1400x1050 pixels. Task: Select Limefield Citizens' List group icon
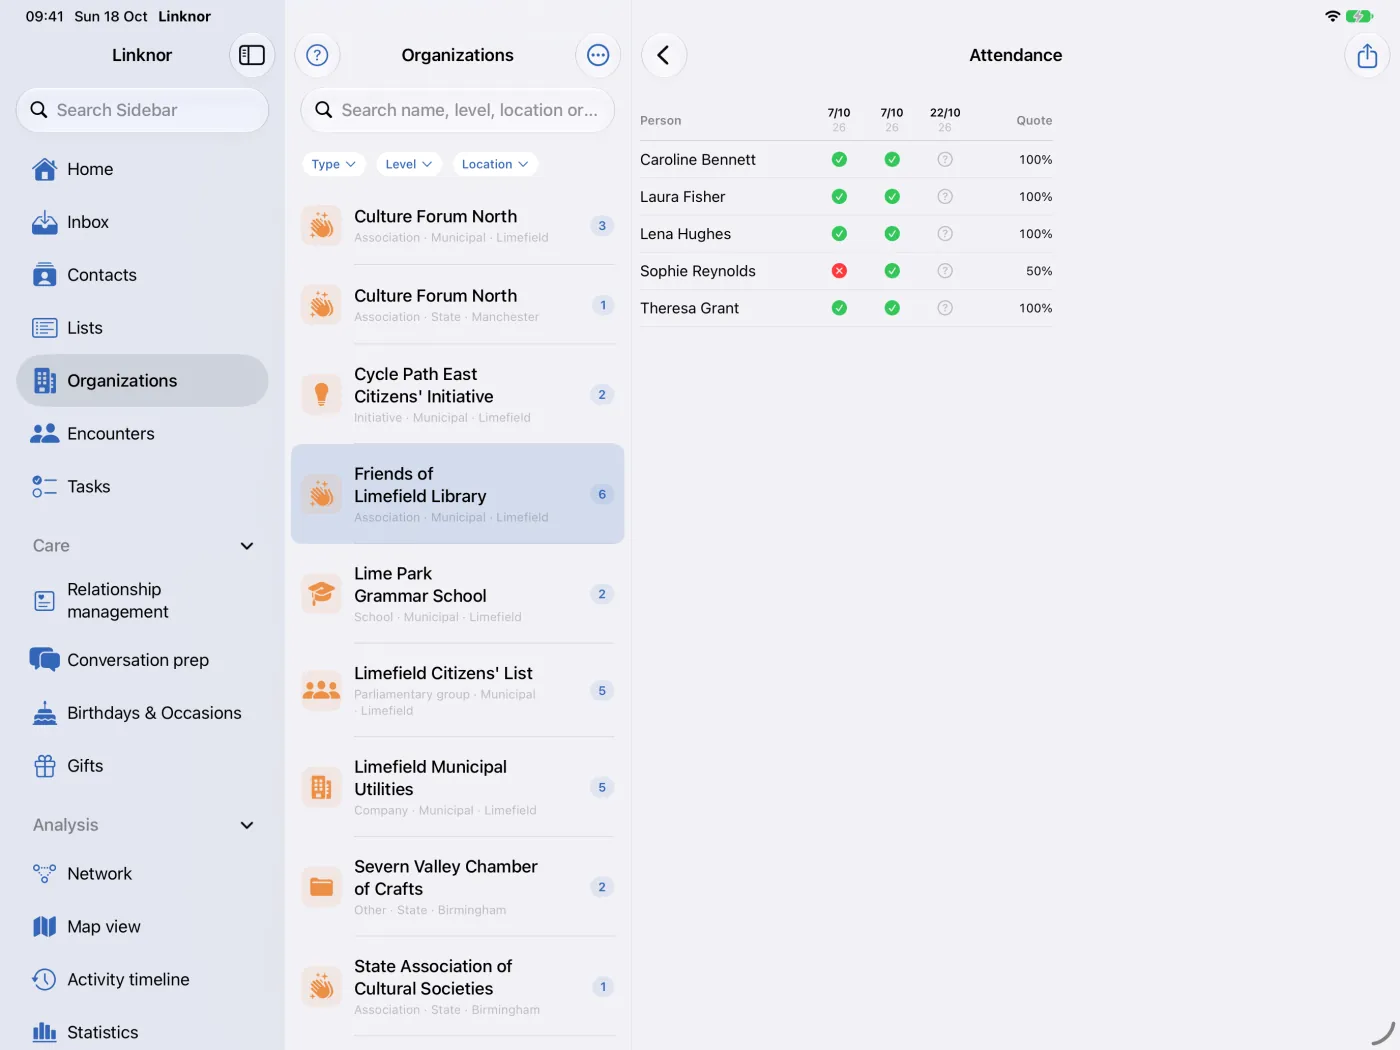tap(322, 691)
